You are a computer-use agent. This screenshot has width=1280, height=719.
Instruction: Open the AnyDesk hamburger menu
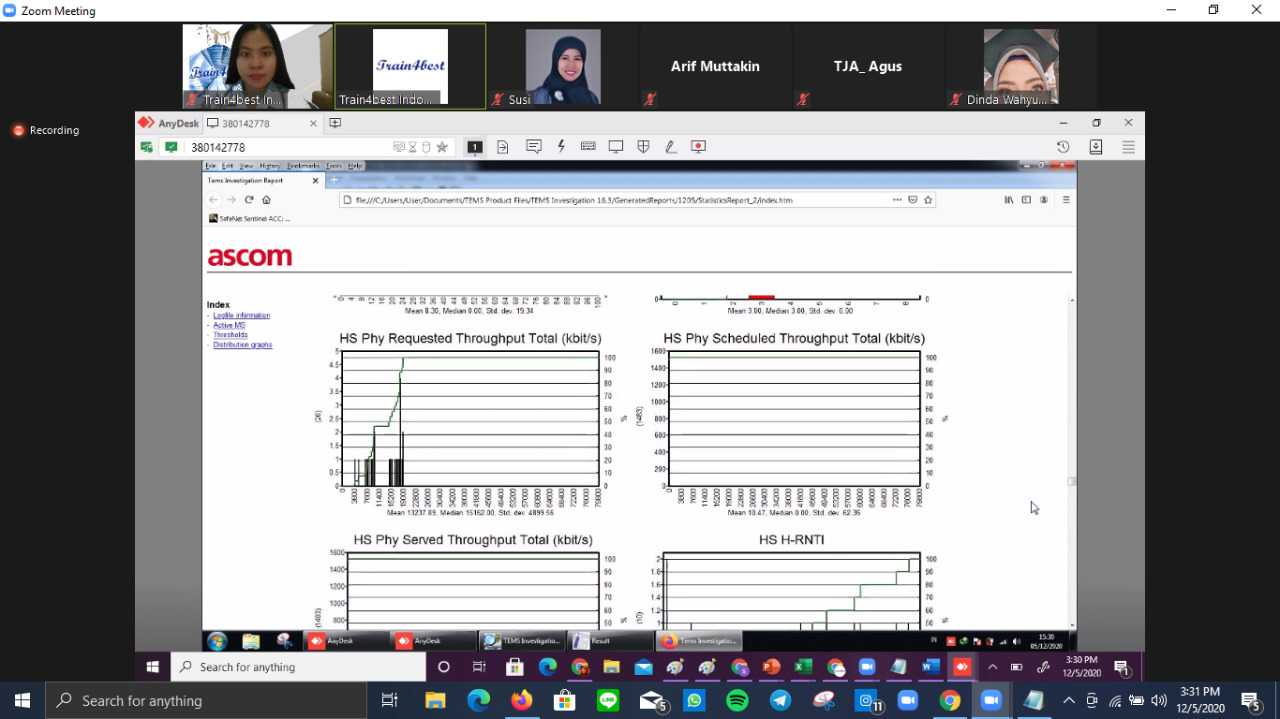(x=1128, y=147)
